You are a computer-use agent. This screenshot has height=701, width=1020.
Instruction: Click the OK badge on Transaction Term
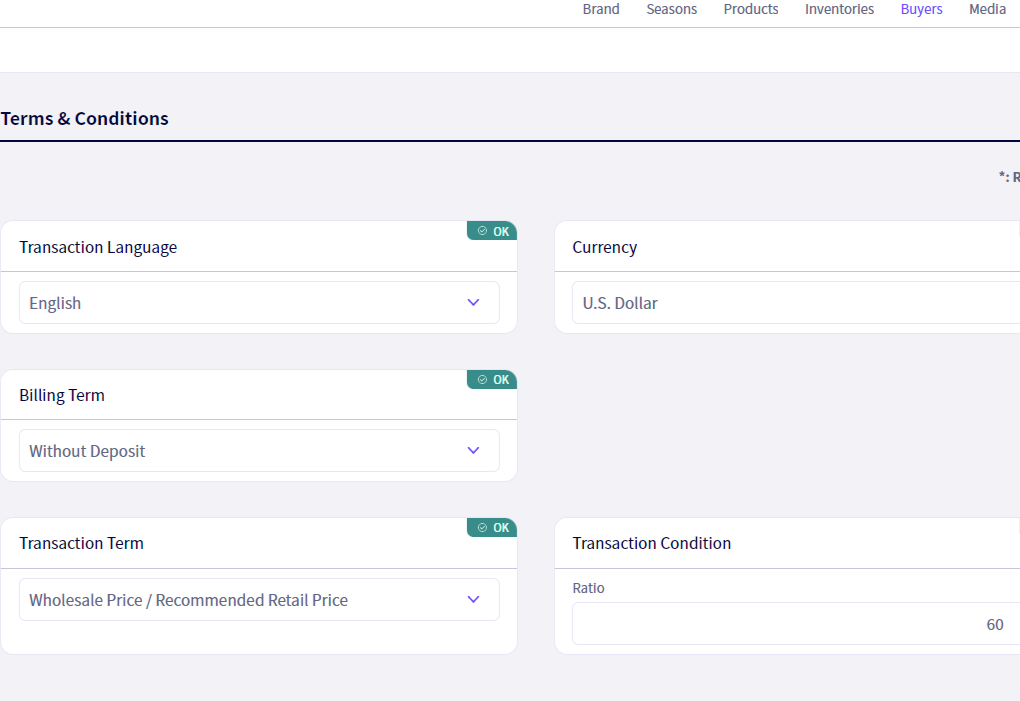tap(492, 527)
